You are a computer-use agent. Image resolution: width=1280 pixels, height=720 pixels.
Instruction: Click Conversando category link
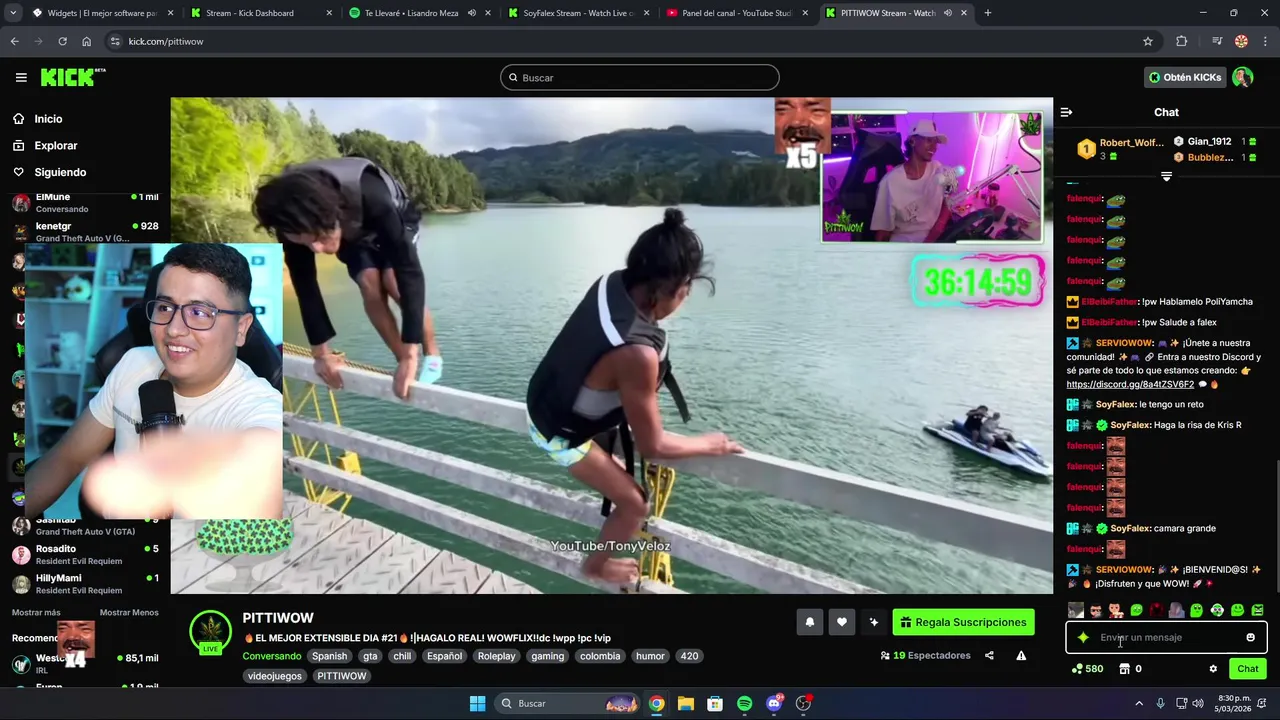pos(272,656)
